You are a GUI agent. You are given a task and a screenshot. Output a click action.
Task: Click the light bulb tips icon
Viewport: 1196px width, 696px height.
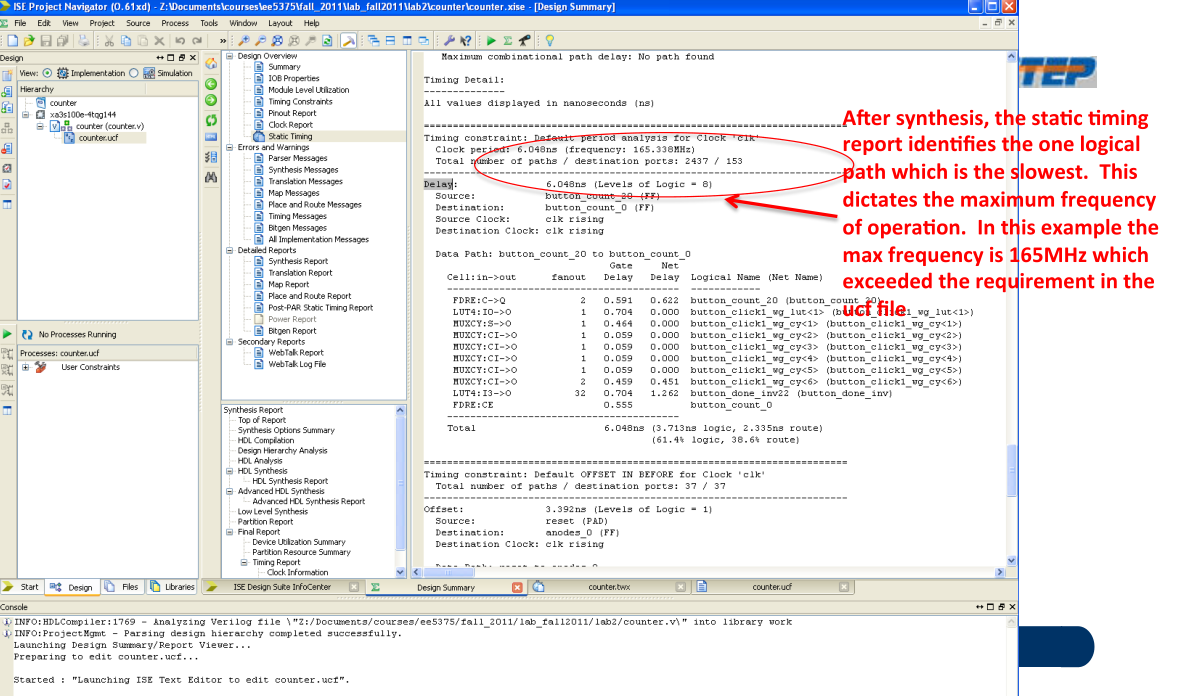pyautogui.click(x=549, y=40)
